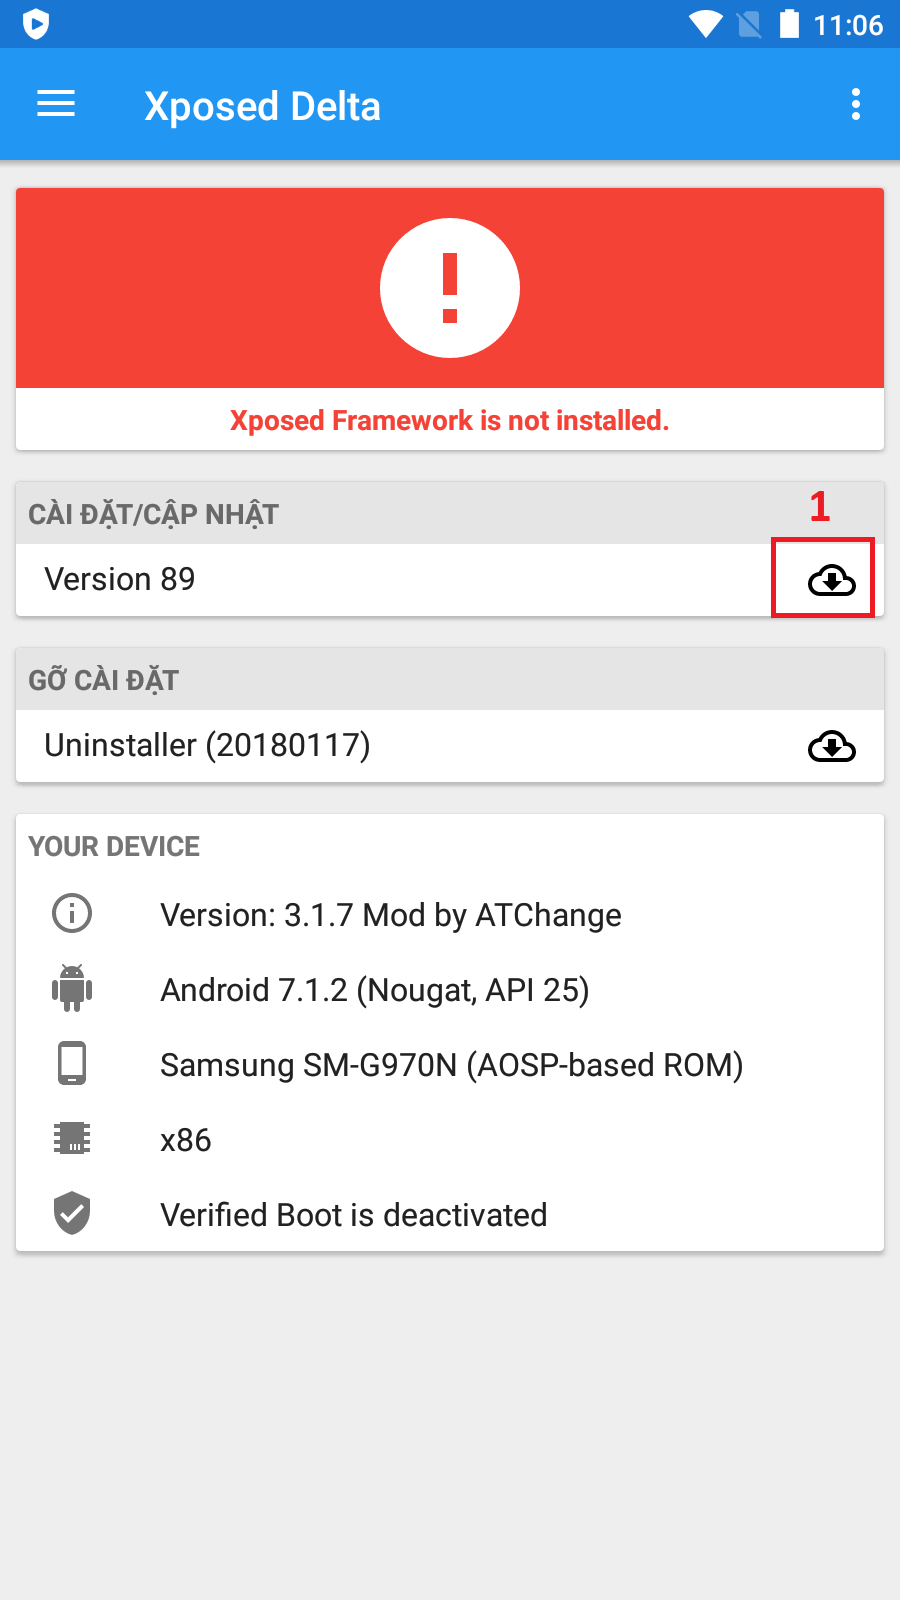Viewport: 900px width, 1600px height.
Task: Tap the phone device icon
Action: tap(72, 1063)
